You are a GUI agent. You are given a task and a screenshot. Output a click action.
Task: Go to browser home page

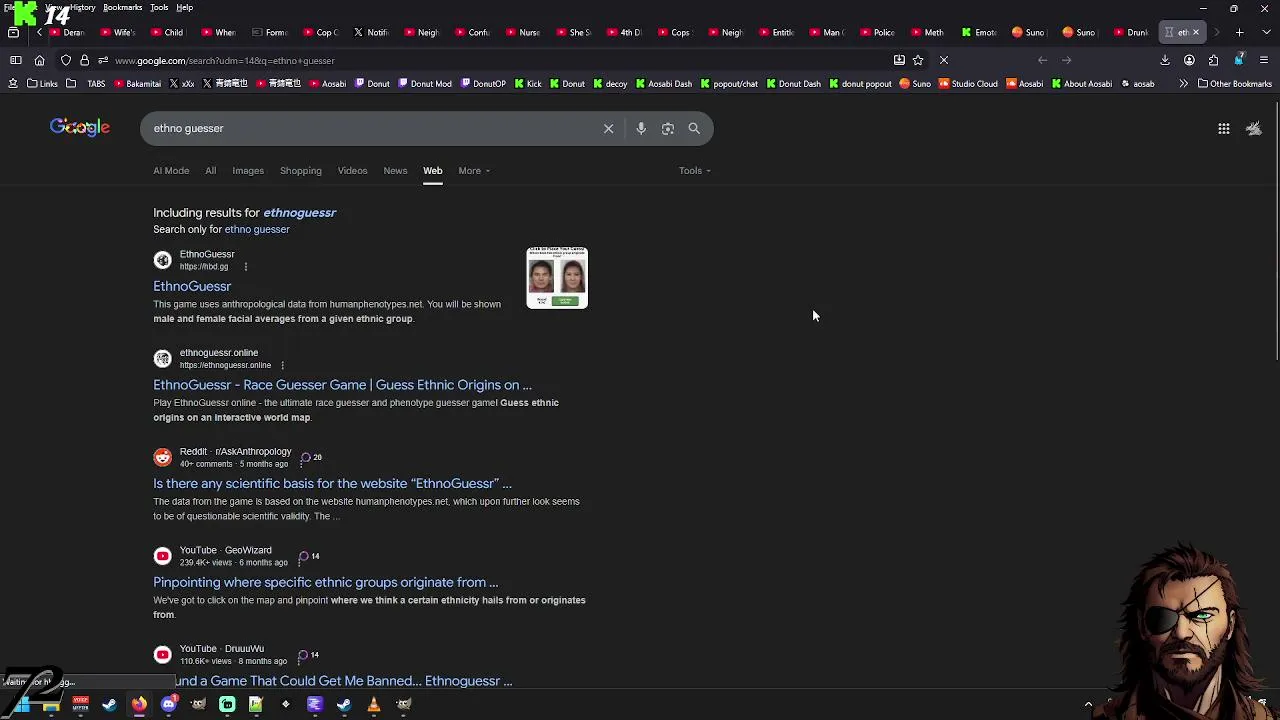pos(39,60)
